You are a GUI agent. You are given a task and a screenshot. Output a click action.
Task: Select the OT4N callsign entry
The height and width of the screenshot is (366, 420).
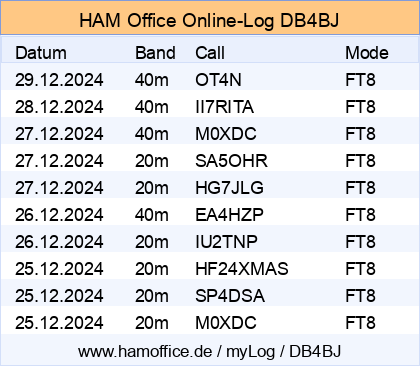[218, 80]
